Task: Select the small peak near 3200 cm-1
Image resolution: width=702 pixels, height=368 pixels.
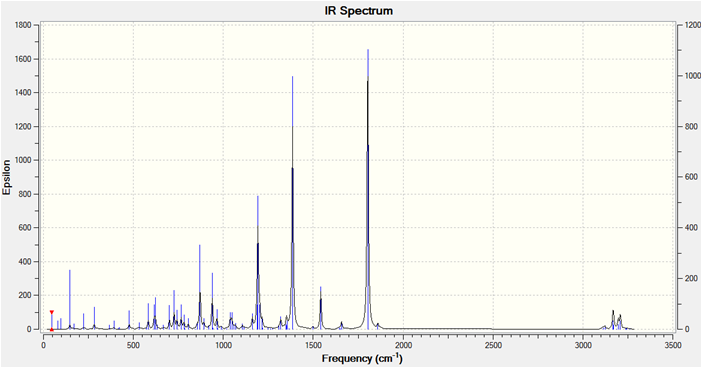Action: click(620, 322)
